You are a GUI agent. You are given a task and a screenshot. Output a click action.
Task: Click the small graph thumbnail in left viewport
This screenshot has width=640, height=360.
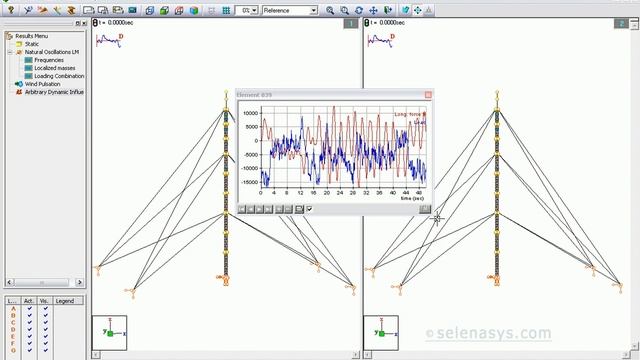click(x=109, y=40)
